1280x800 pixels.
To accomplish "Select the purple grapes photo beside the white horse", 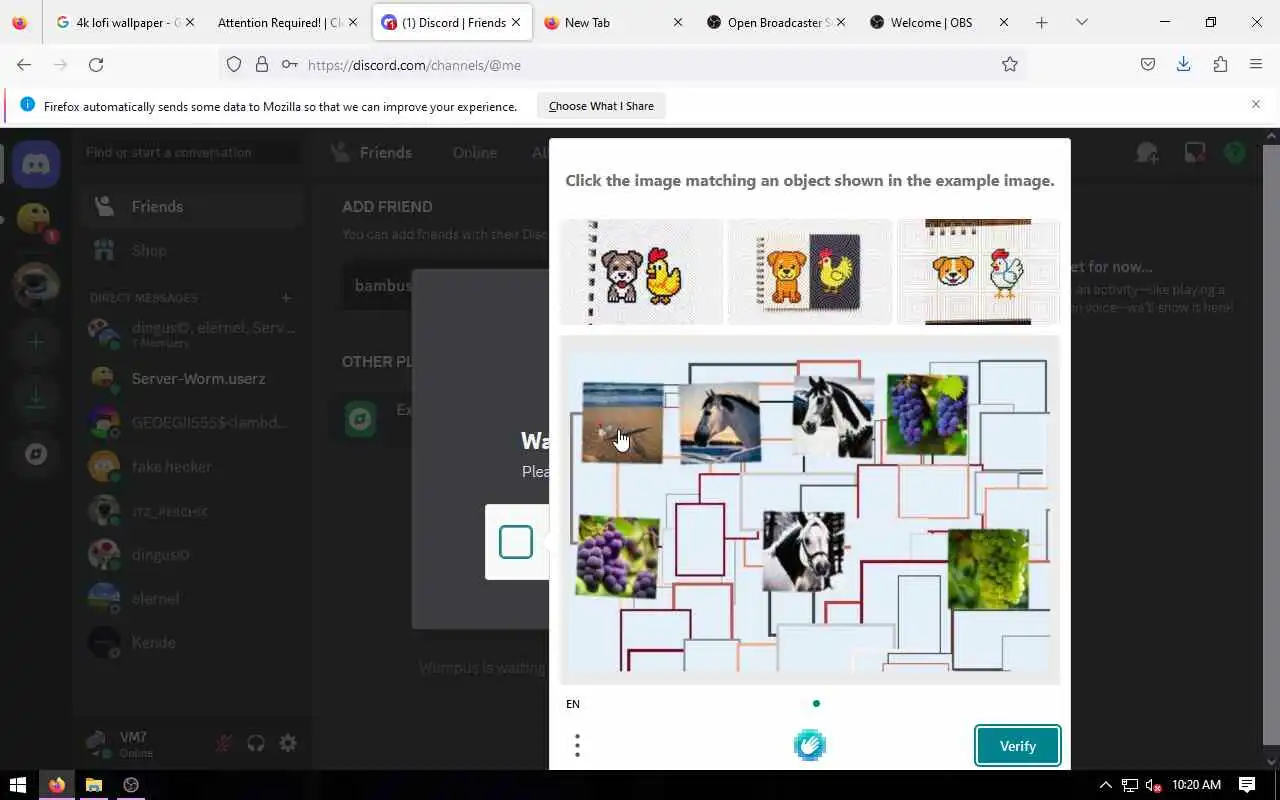I will 927,415.
